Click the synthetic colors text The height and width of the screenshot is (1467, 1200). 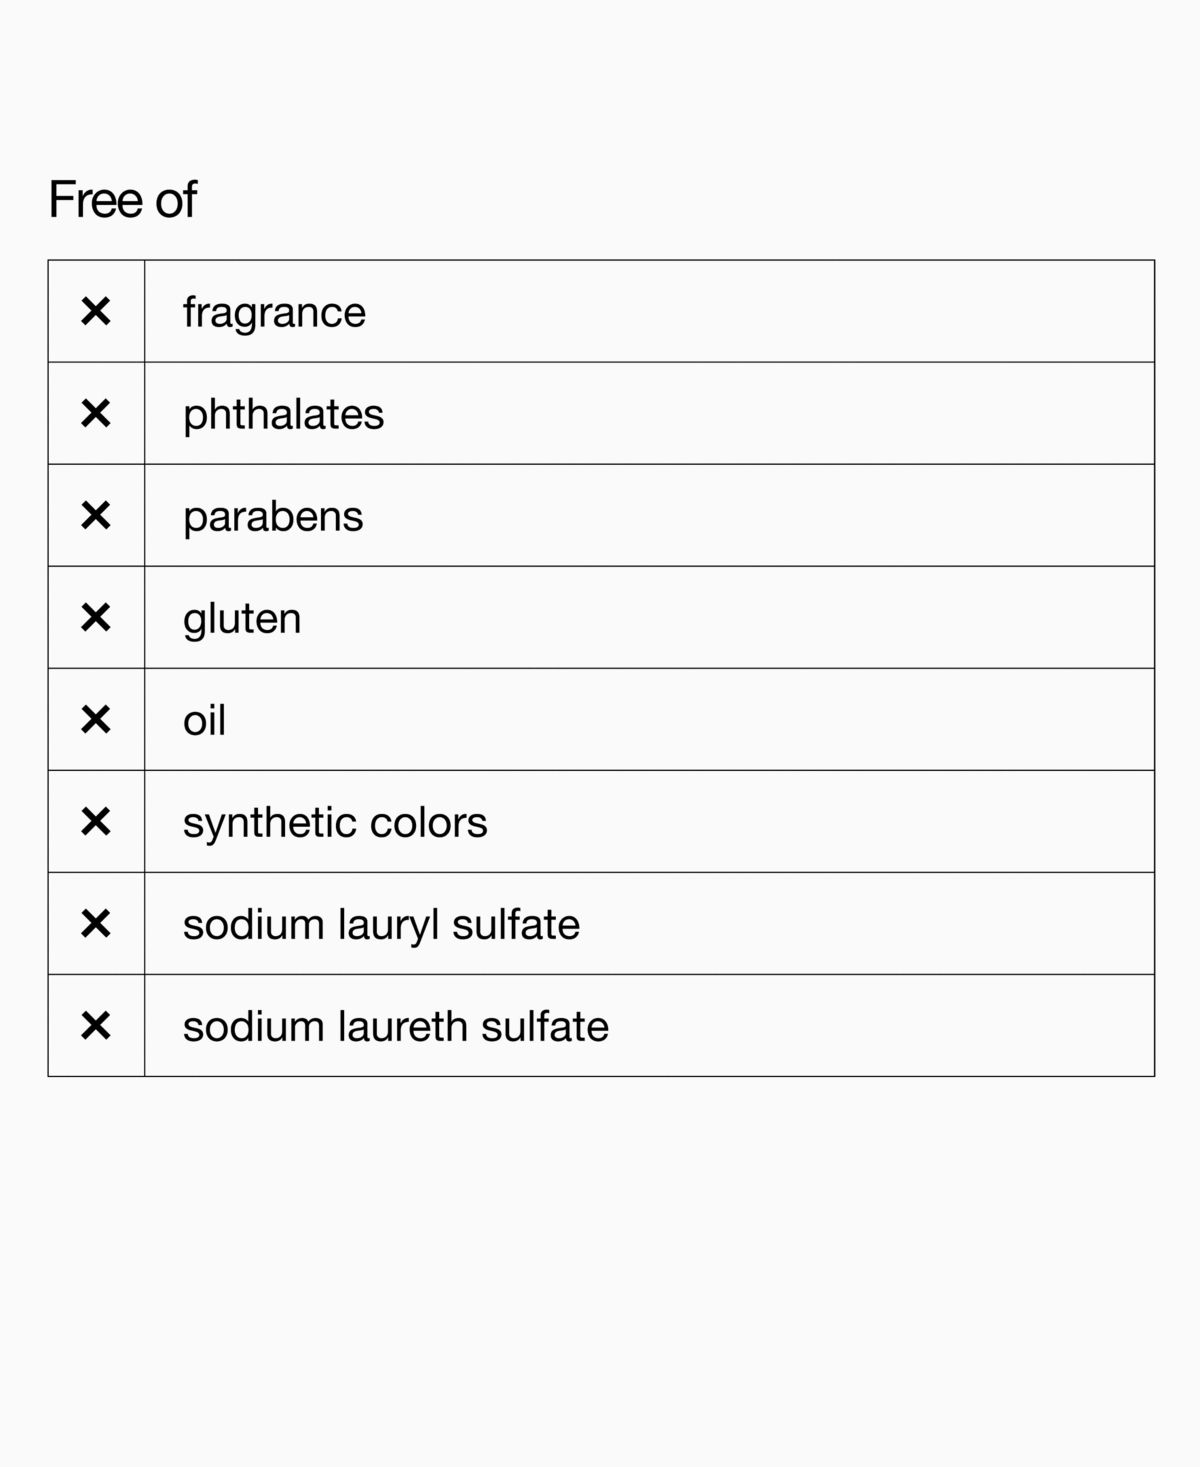coord(335,823)
